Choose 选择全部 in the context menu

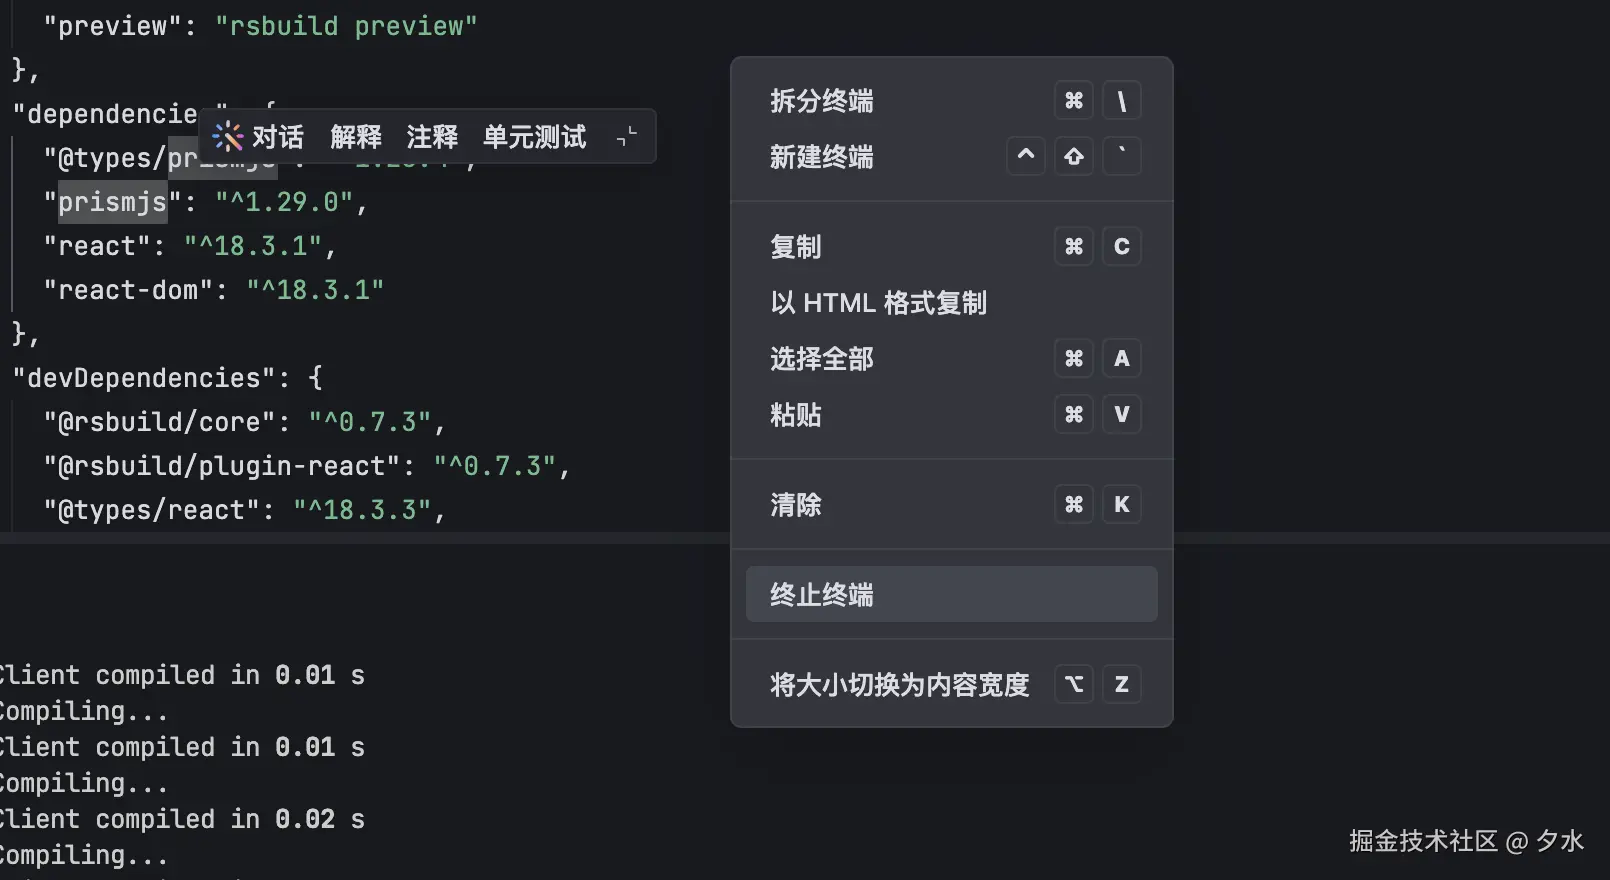coord(951,359)
